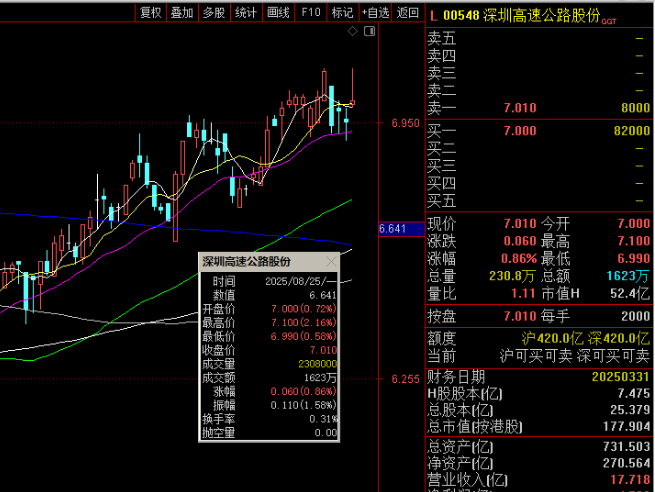Screen dimensions: 655x492
Task: Click the 总量 value 230.8万
Action: [x=513, y=276]
